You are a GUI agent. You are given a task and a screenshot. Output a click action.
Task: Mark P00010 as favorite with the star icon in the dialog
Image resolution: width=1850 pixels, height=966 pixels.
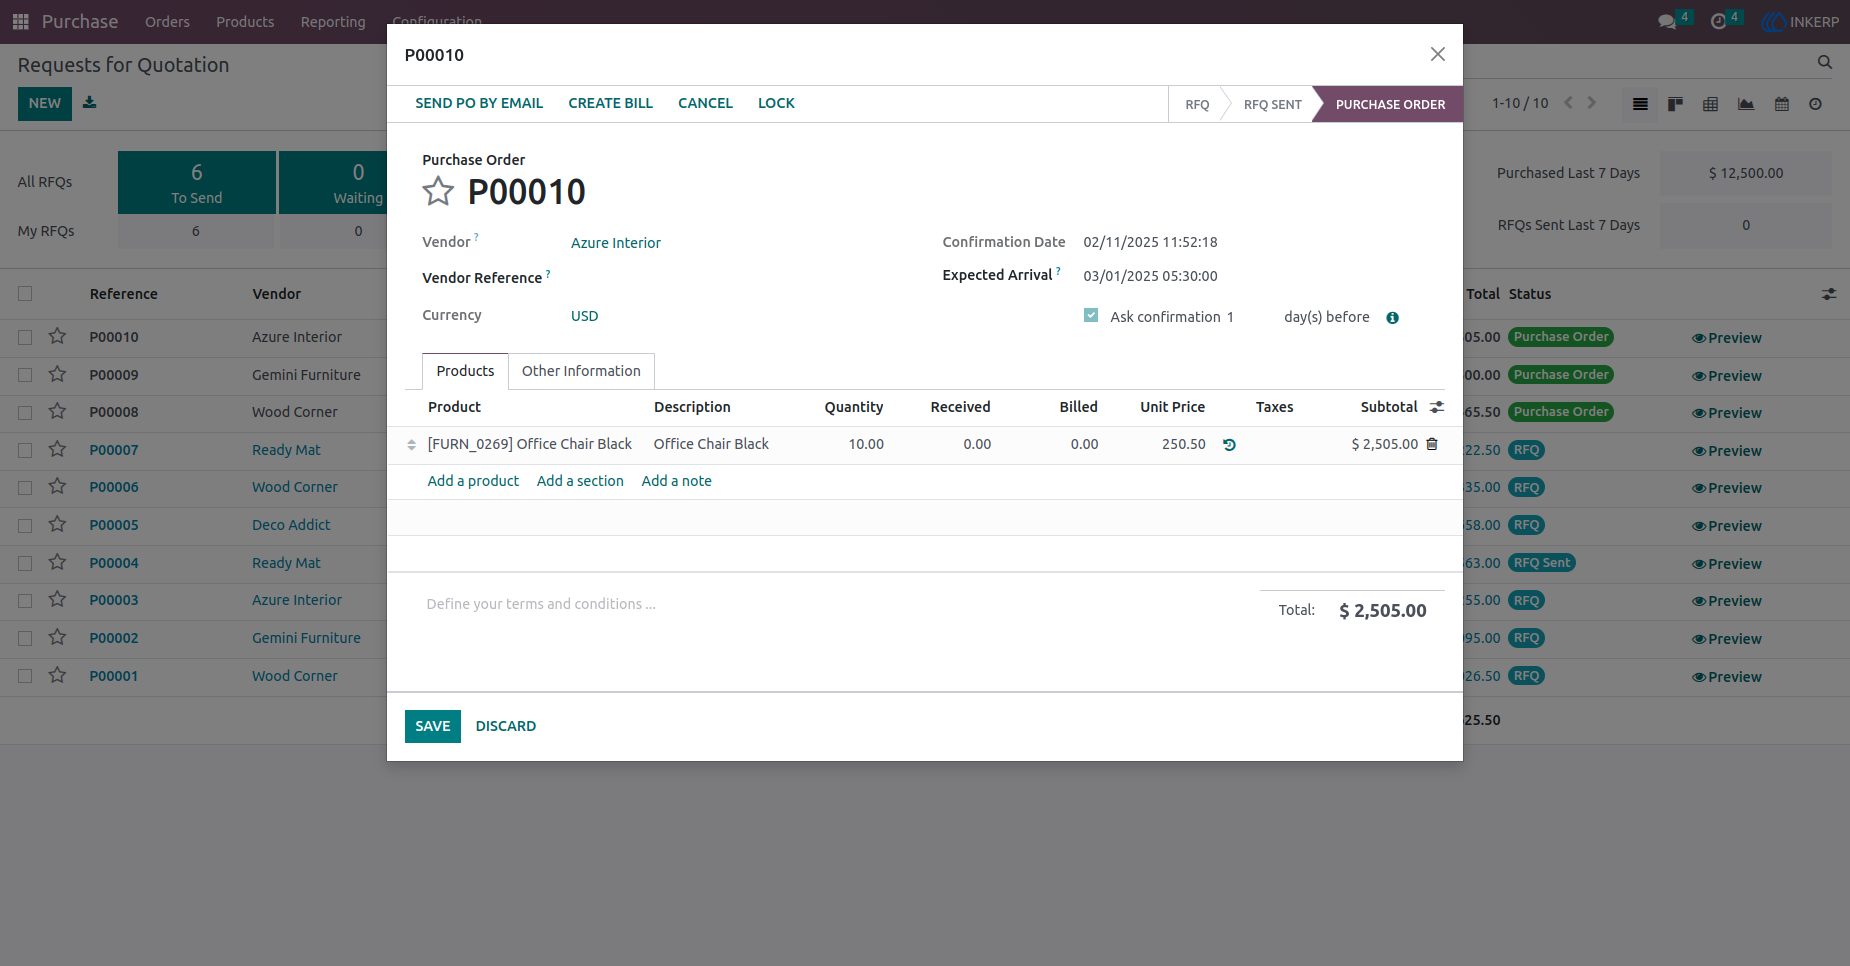pos(438,191)
